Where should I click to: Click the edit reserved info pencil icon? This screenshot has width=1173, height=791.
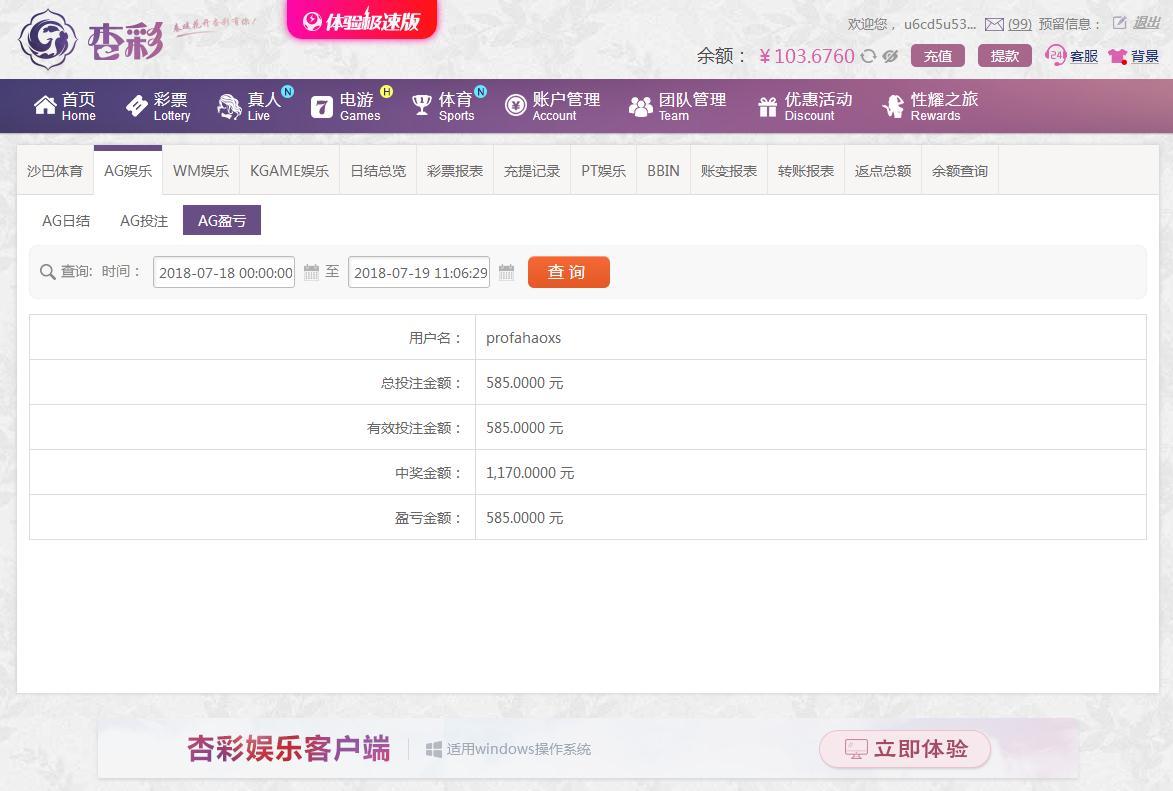pos(1120,23)
